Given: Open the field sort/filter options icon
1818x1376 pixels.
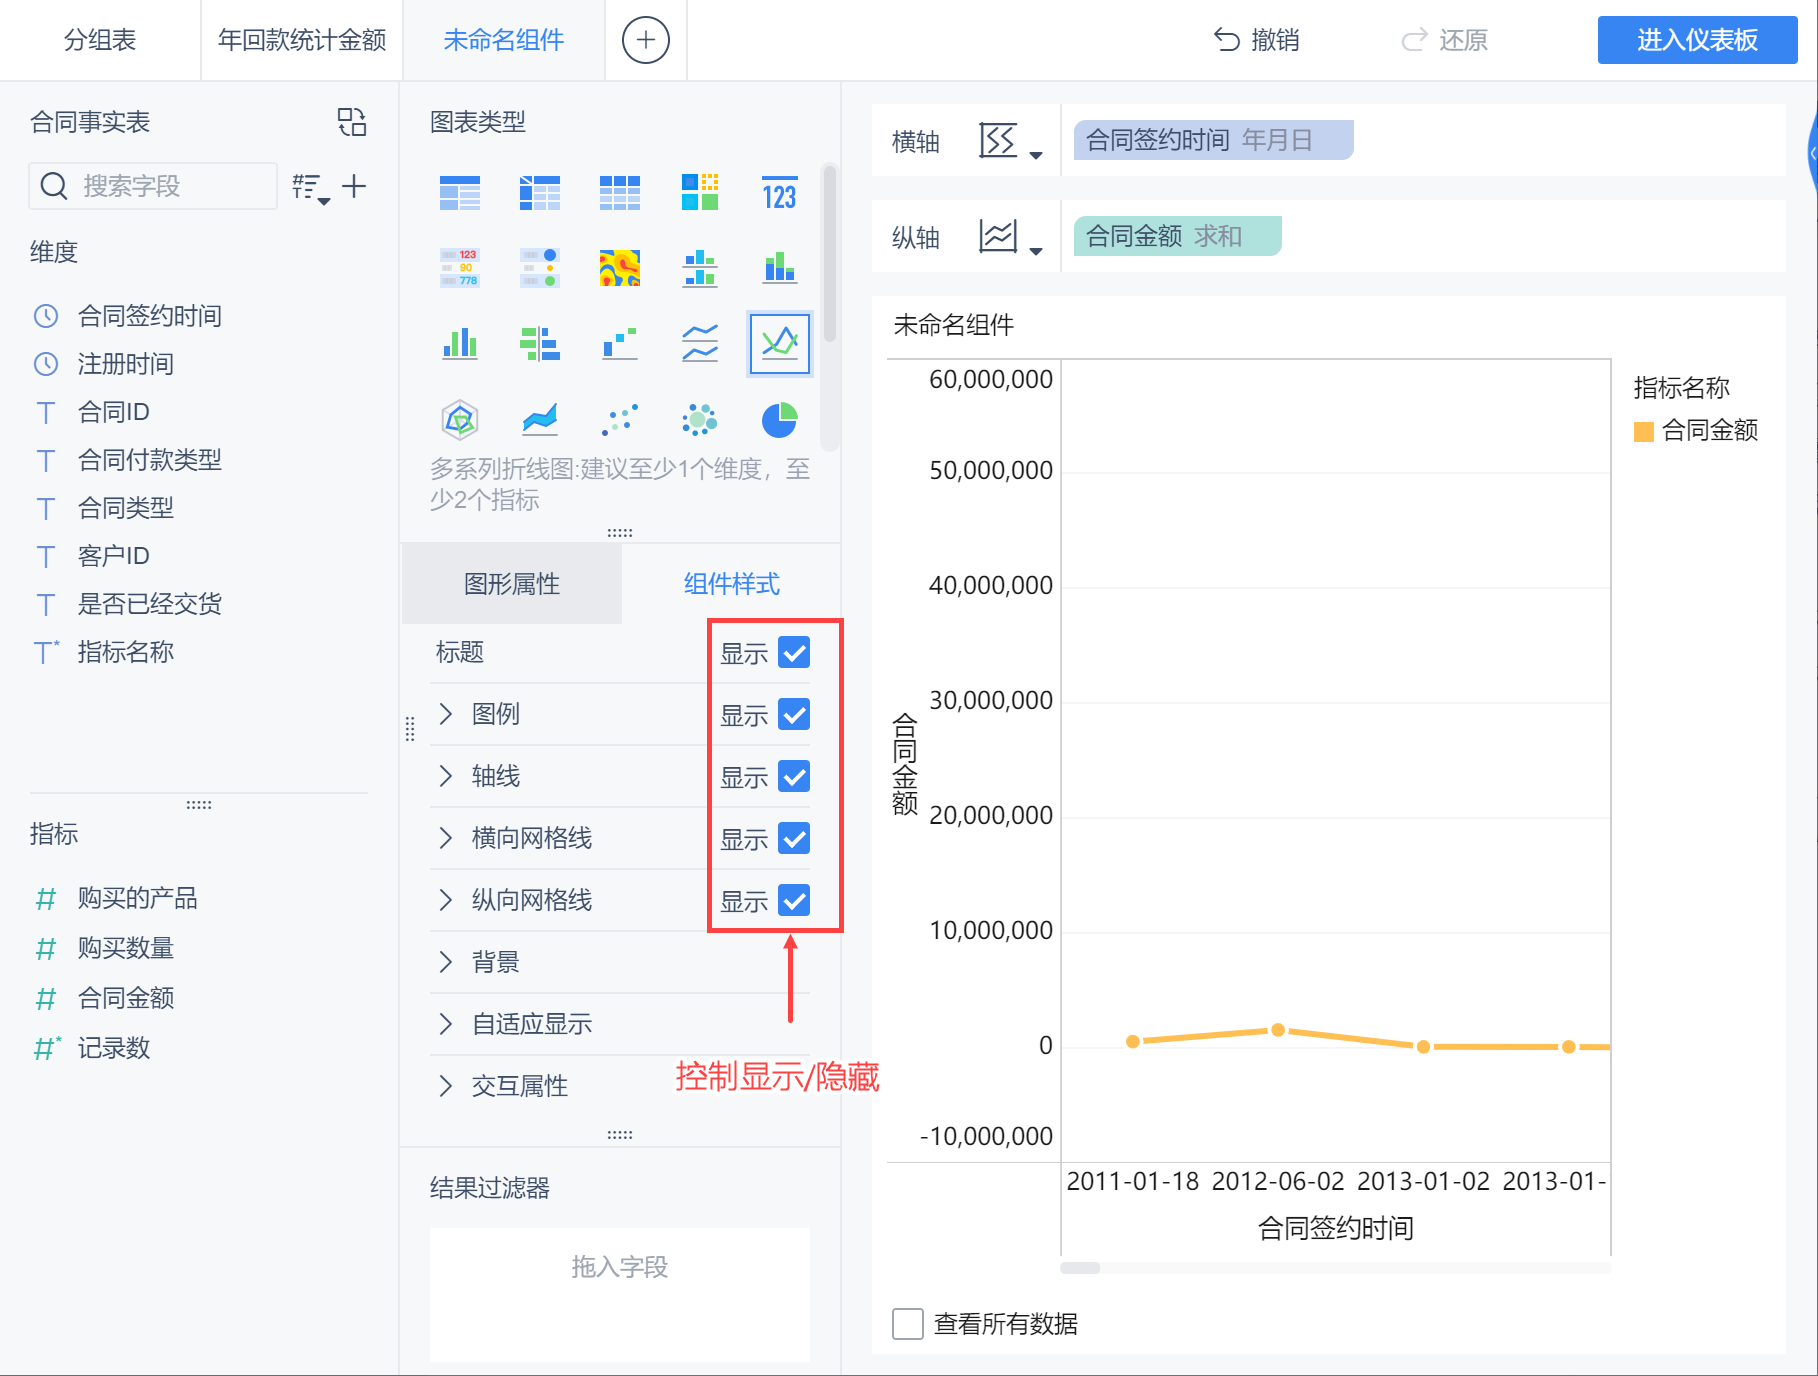Looking at the screenshot, I should tap(311, 187).
